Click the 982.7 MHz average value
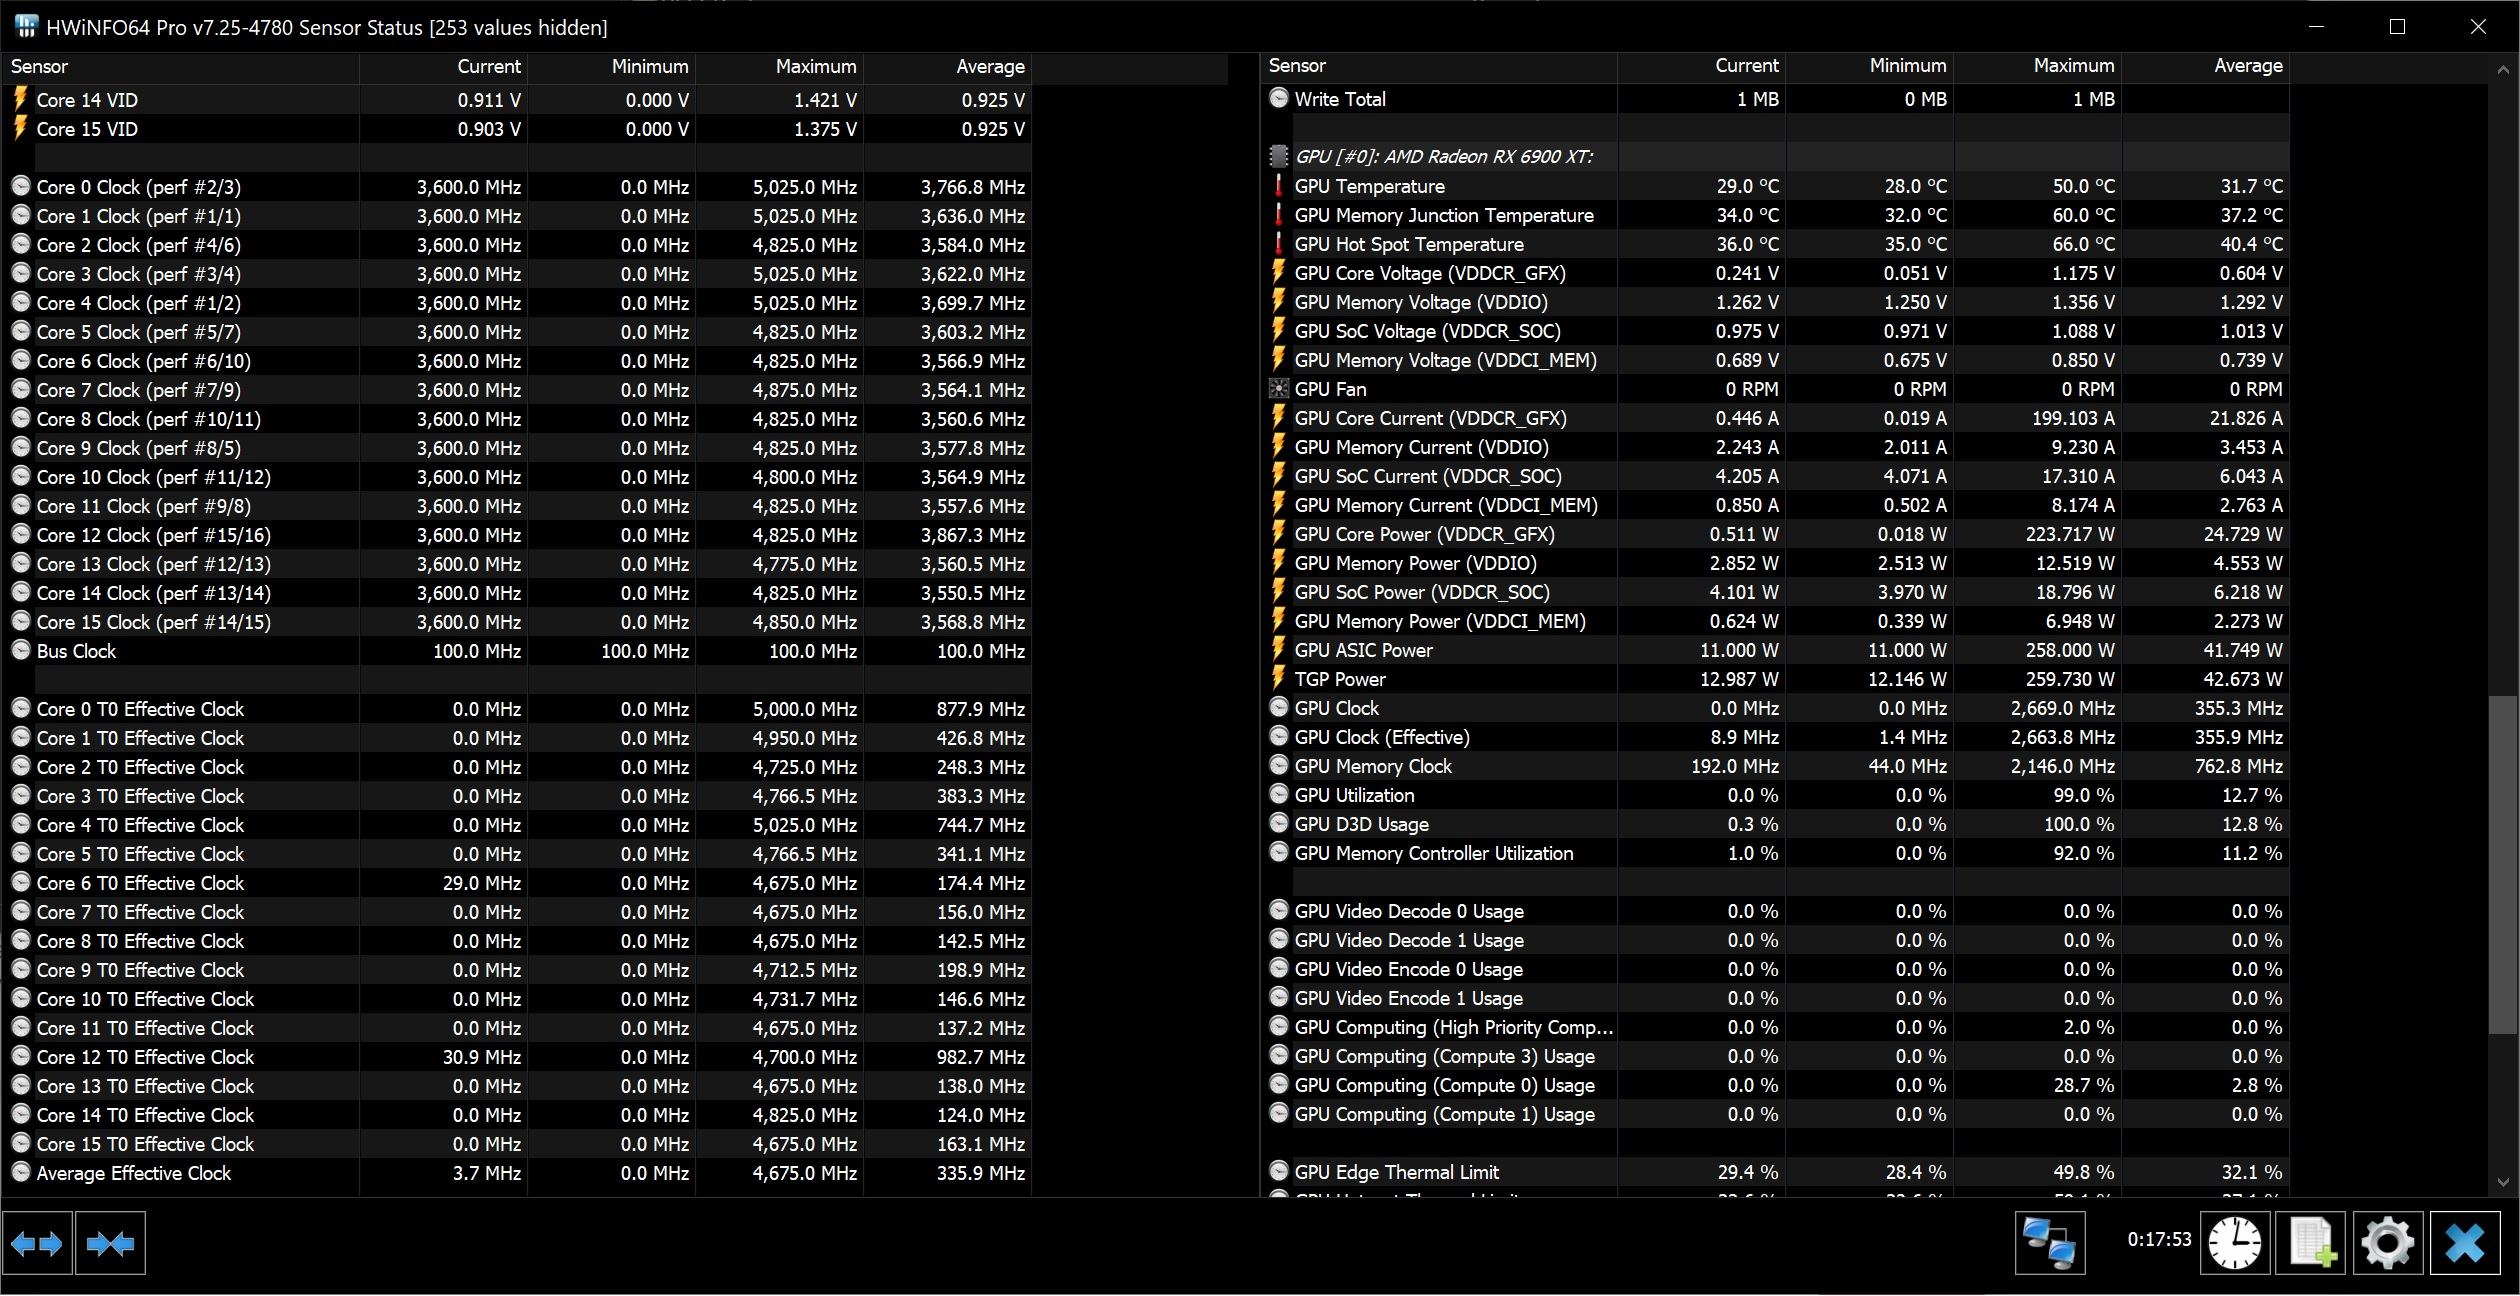2520x1296 pixels. 980,1057
